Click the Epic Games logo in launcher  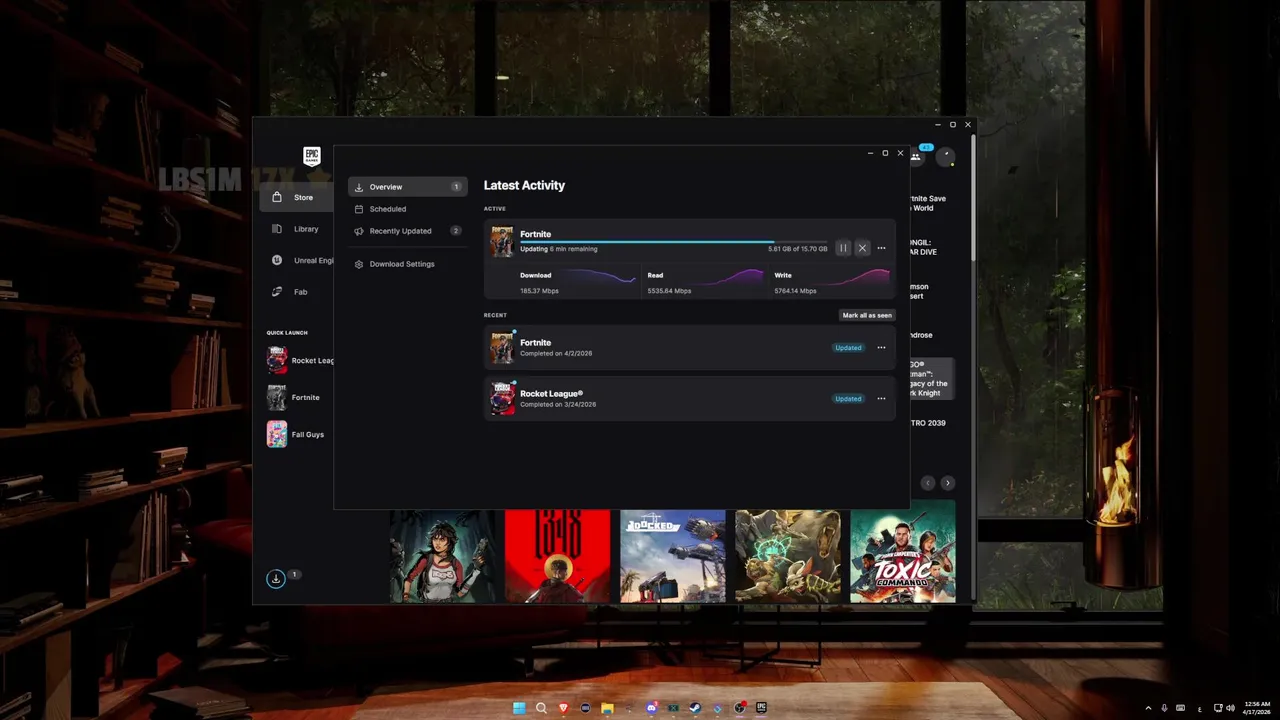tap(312, 156)
